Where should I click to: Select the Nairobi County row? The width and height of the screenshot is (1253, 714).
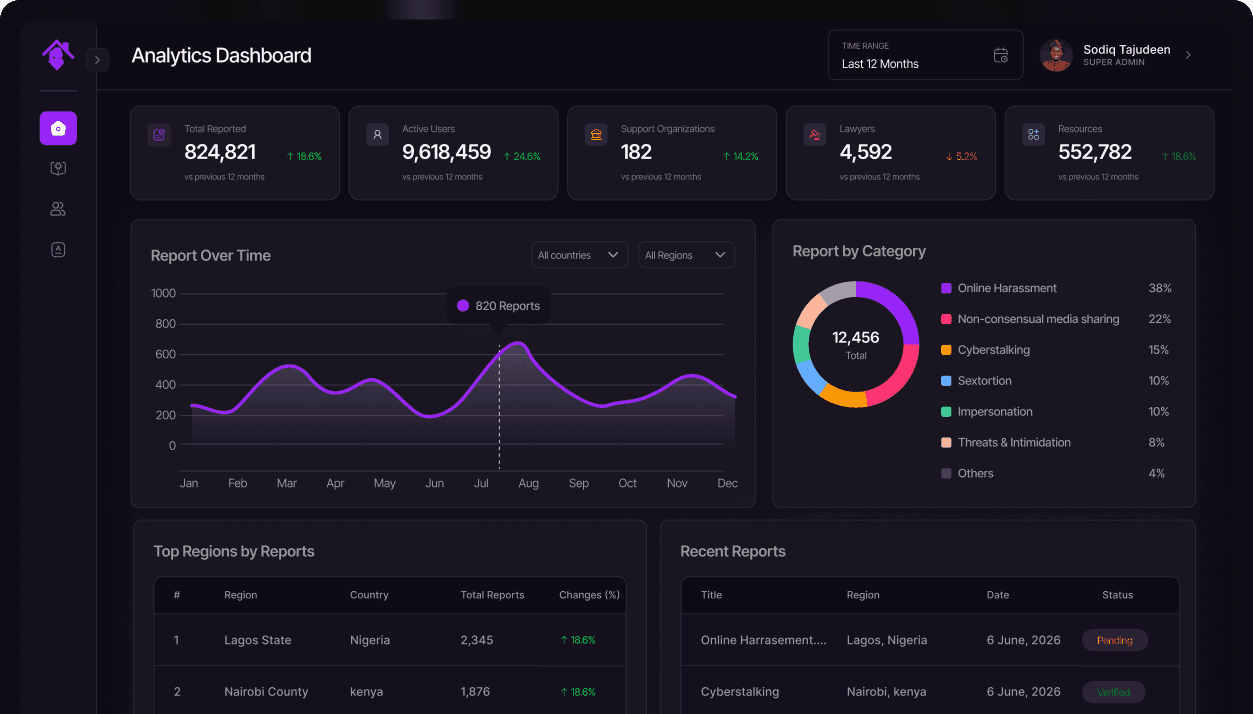coord(390,691)
